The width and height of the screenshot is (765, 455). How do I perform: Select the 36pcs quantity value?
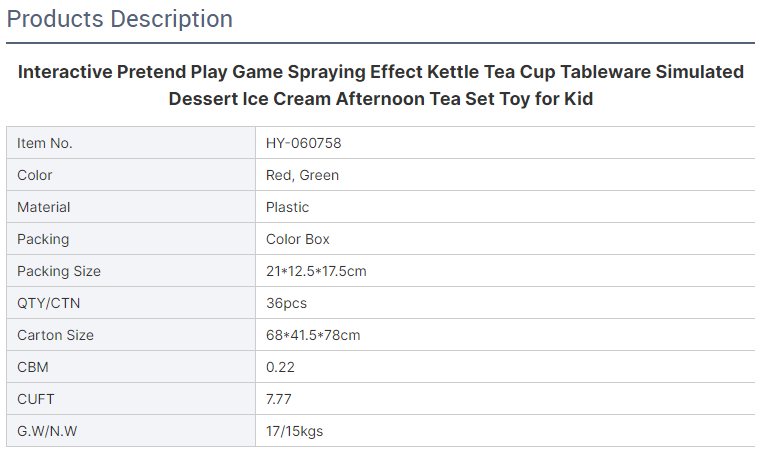tap(286, 304)
